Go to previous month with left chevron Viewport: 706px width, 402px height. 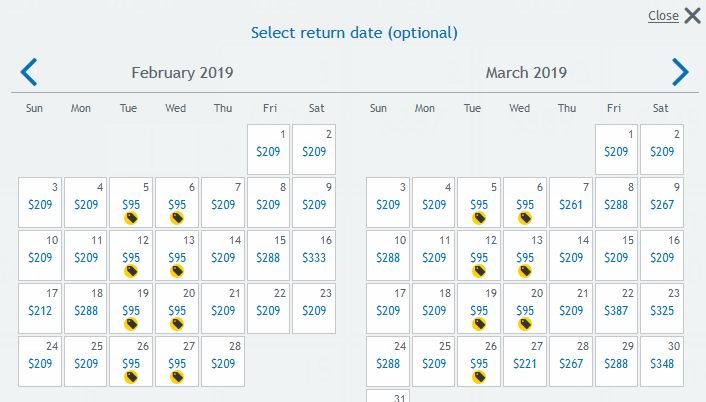[29, 72]
